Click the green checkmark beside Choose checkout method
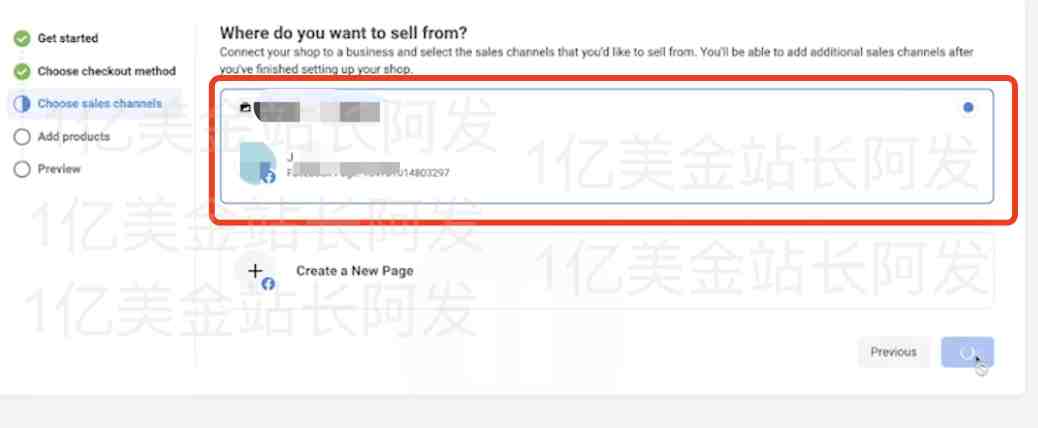1038x428 pixels. click(x=22, y=71)
